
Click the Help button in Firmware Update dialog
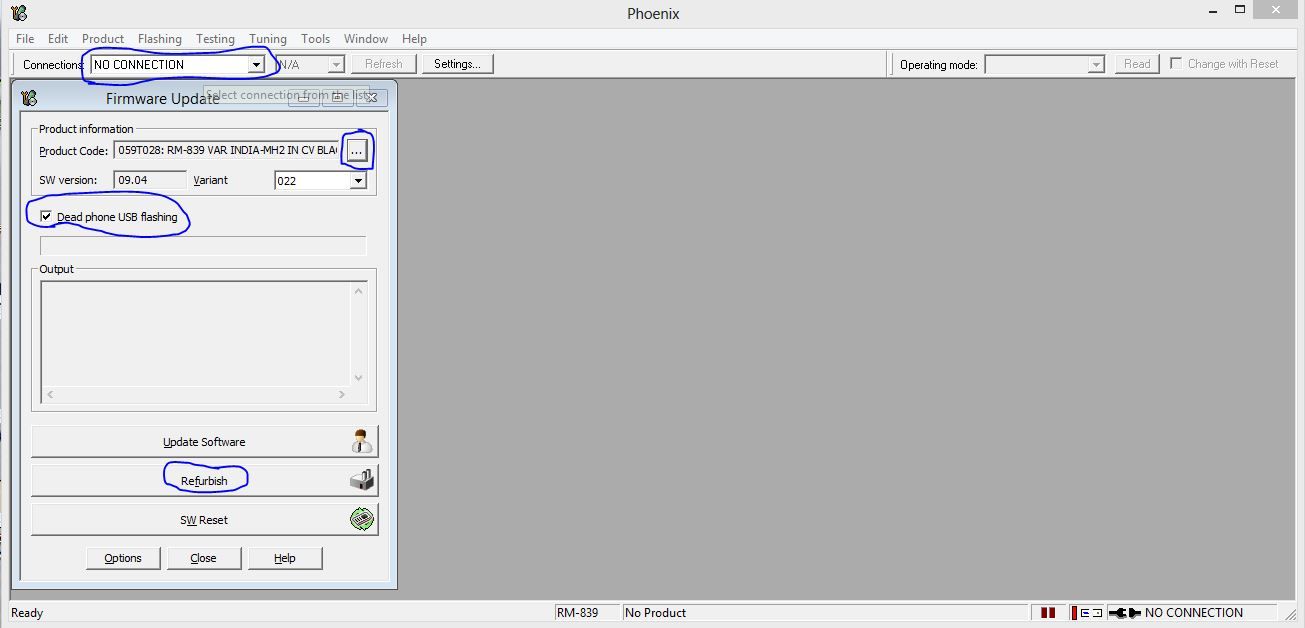point(285,558)
